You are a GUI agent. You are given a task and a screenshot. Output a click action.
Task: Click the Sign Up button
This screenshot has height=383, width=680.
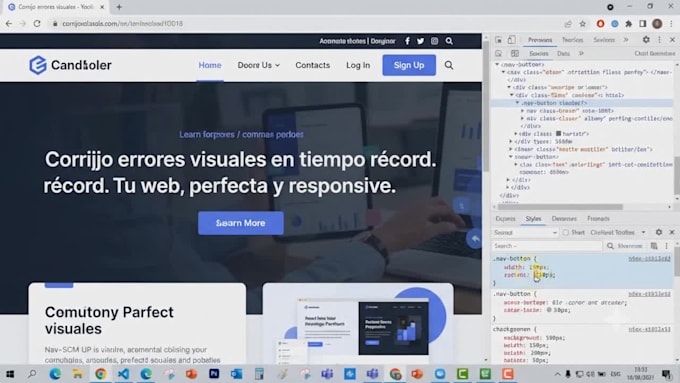(x=409, y=65)
